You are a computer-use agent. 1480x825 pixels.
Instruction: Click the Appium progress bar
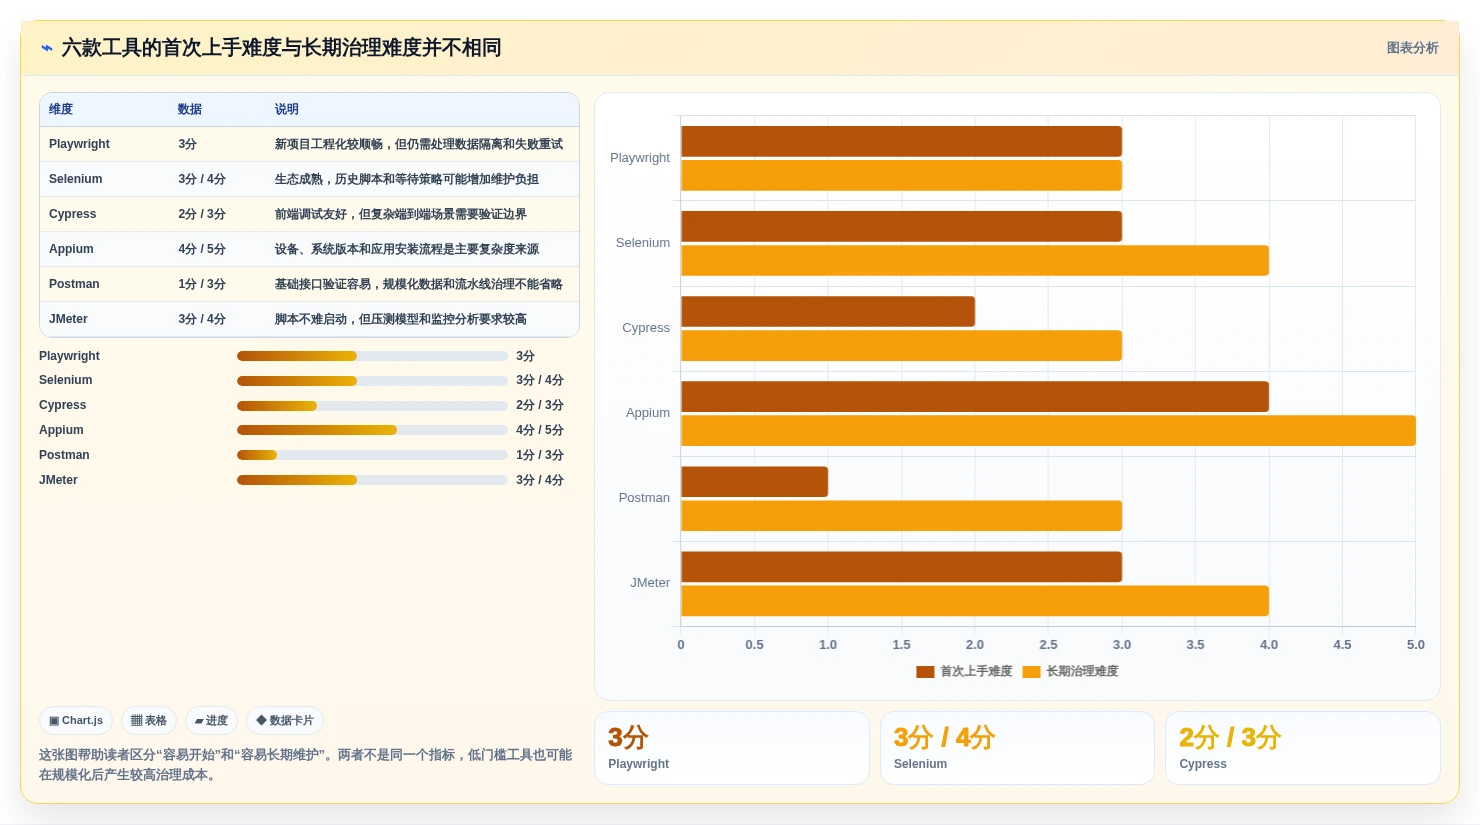[x=372, y=430]
